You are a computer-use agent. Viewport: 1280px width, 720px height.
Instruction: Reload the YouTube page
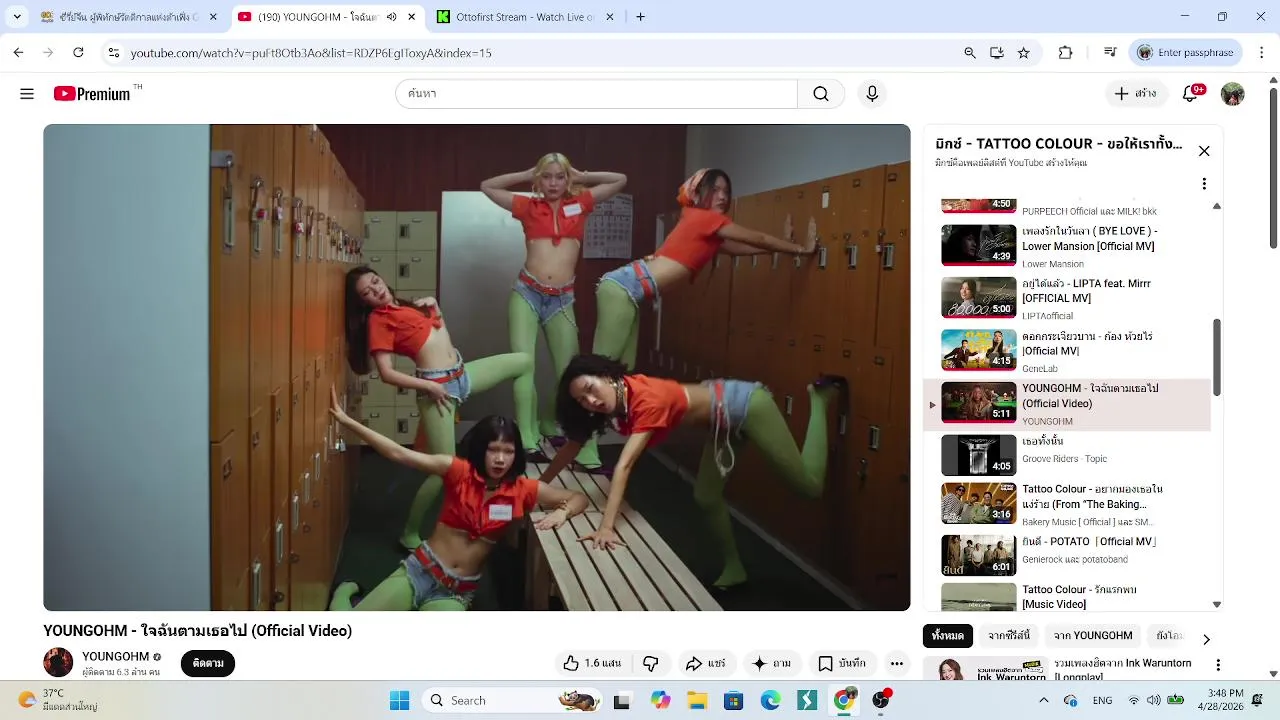(x=78, y=53)
